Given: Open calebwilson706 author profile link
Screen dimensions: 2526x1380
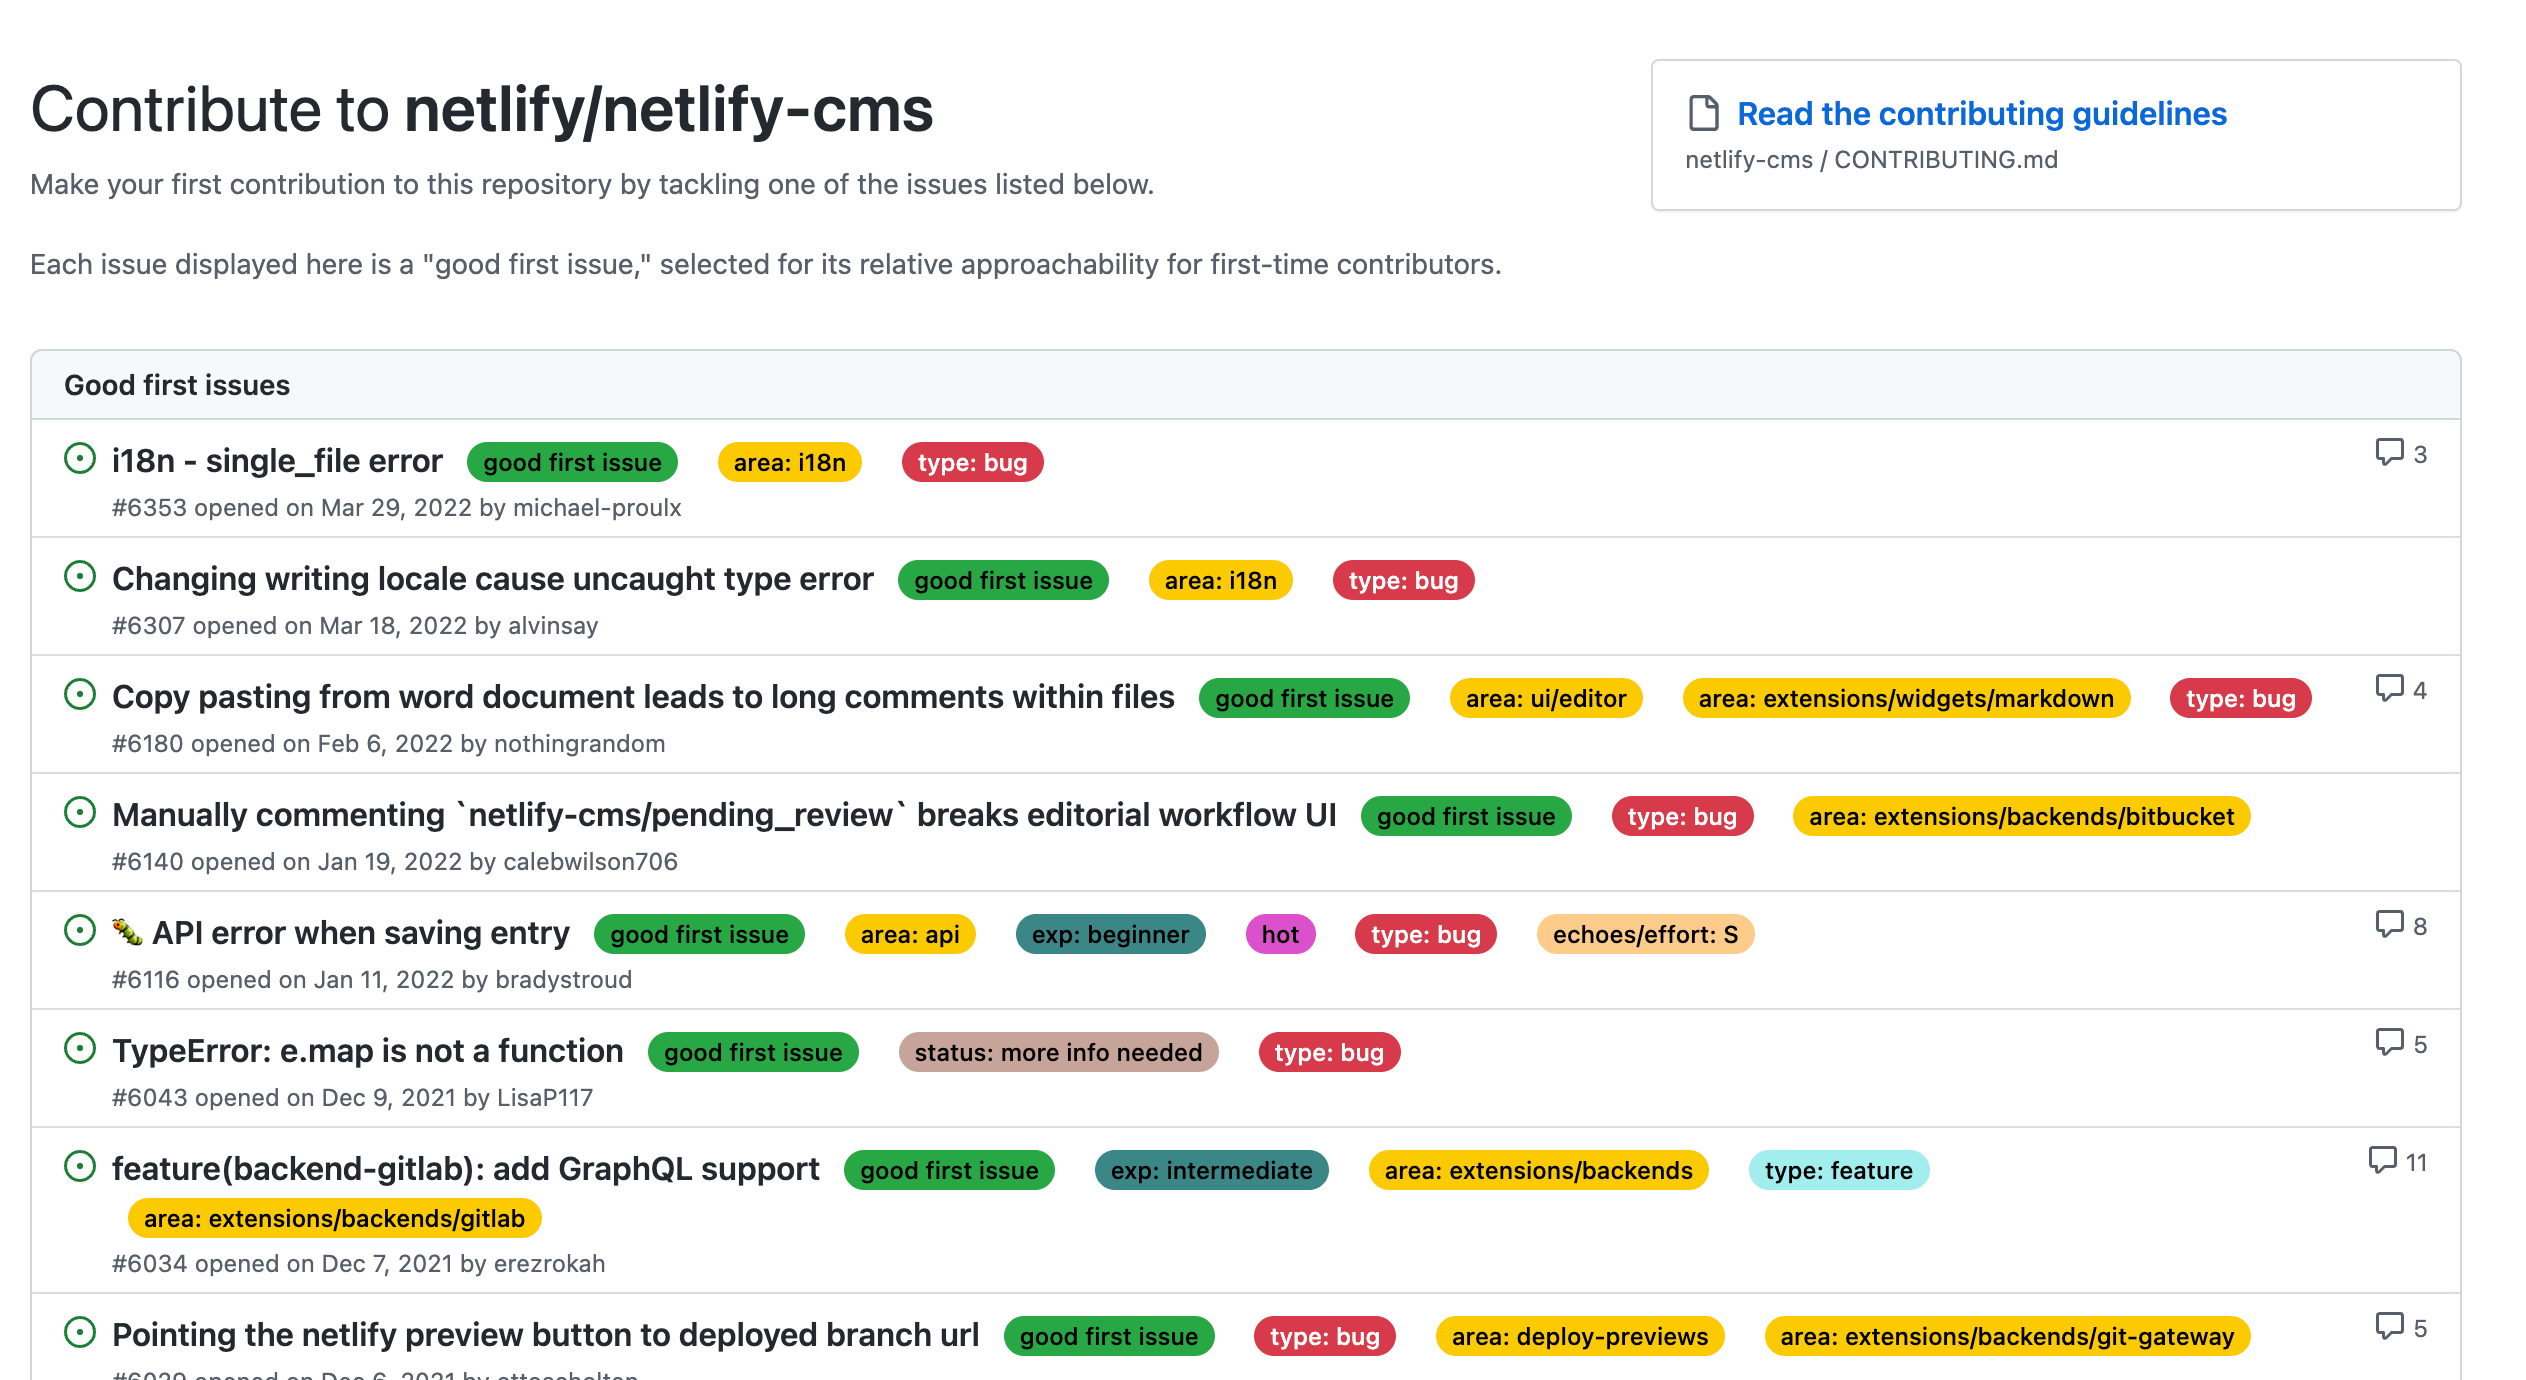Looking at the screenshot, I should click(x=591, y=862).
